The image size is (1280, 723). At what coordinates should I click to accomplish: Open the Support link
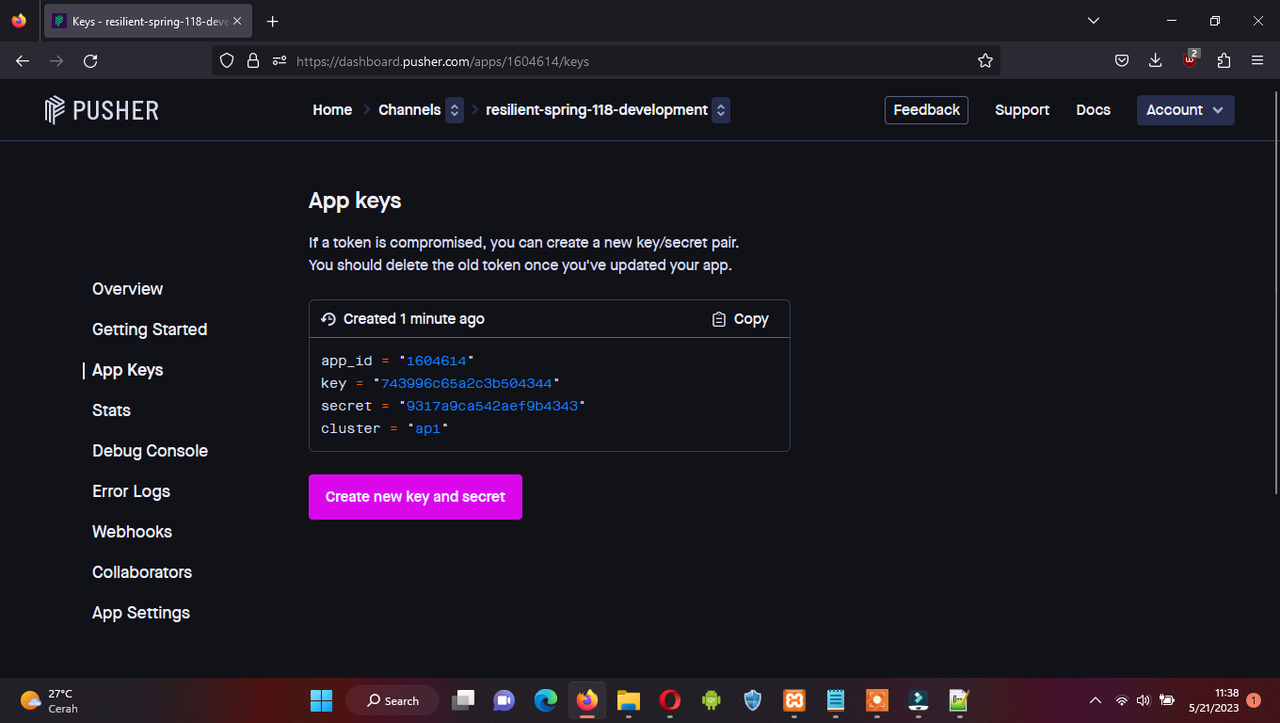pyautogui.click(x=1022, y=110)
